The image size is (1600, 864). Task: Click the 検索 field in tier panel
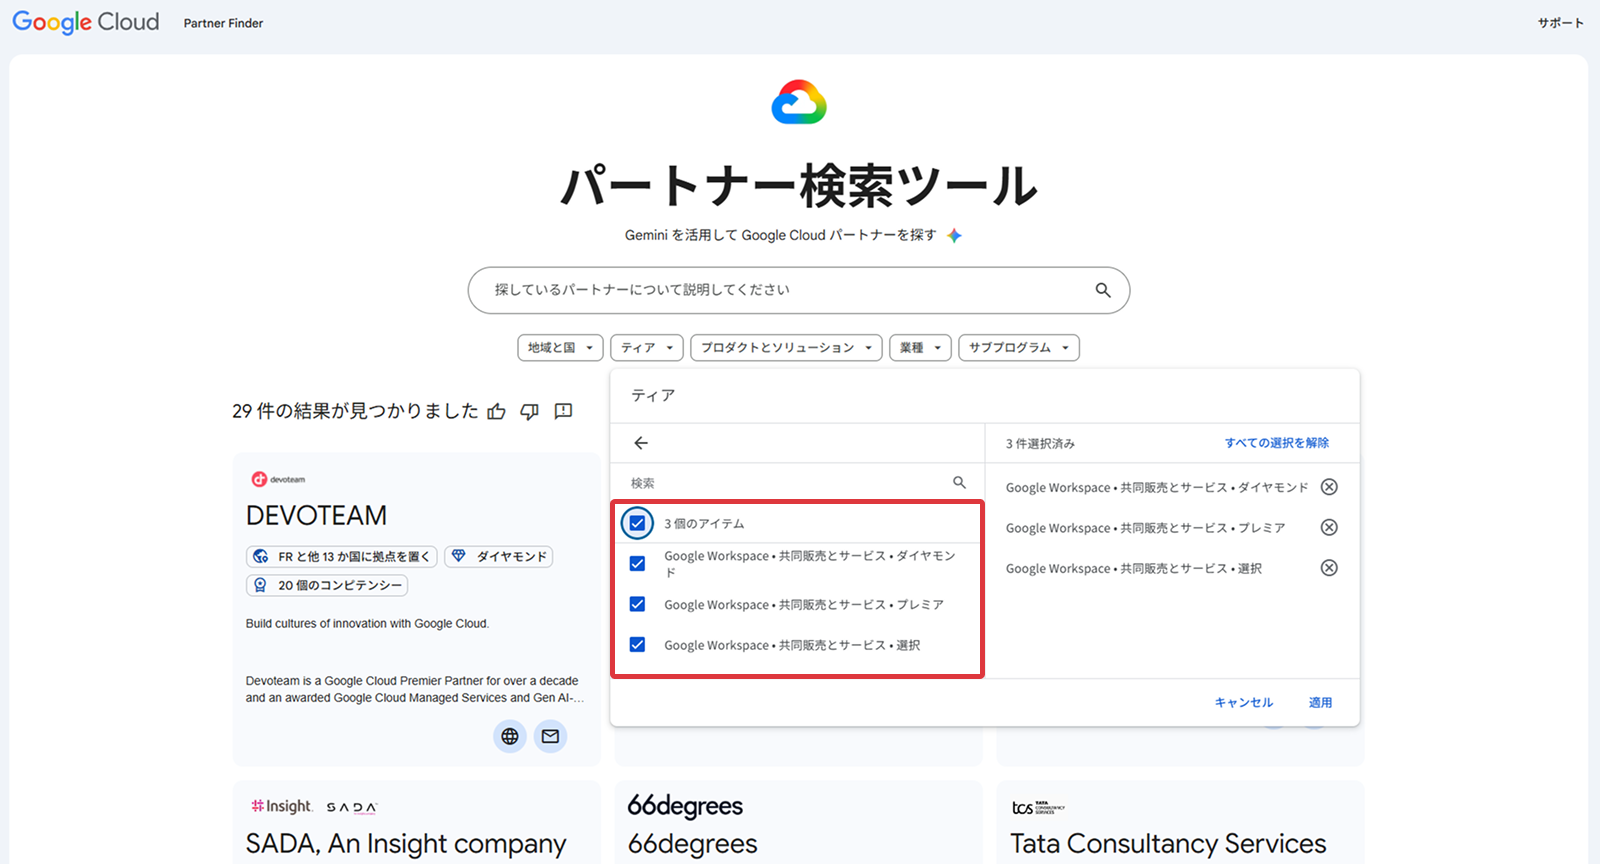tap(798, 483)
